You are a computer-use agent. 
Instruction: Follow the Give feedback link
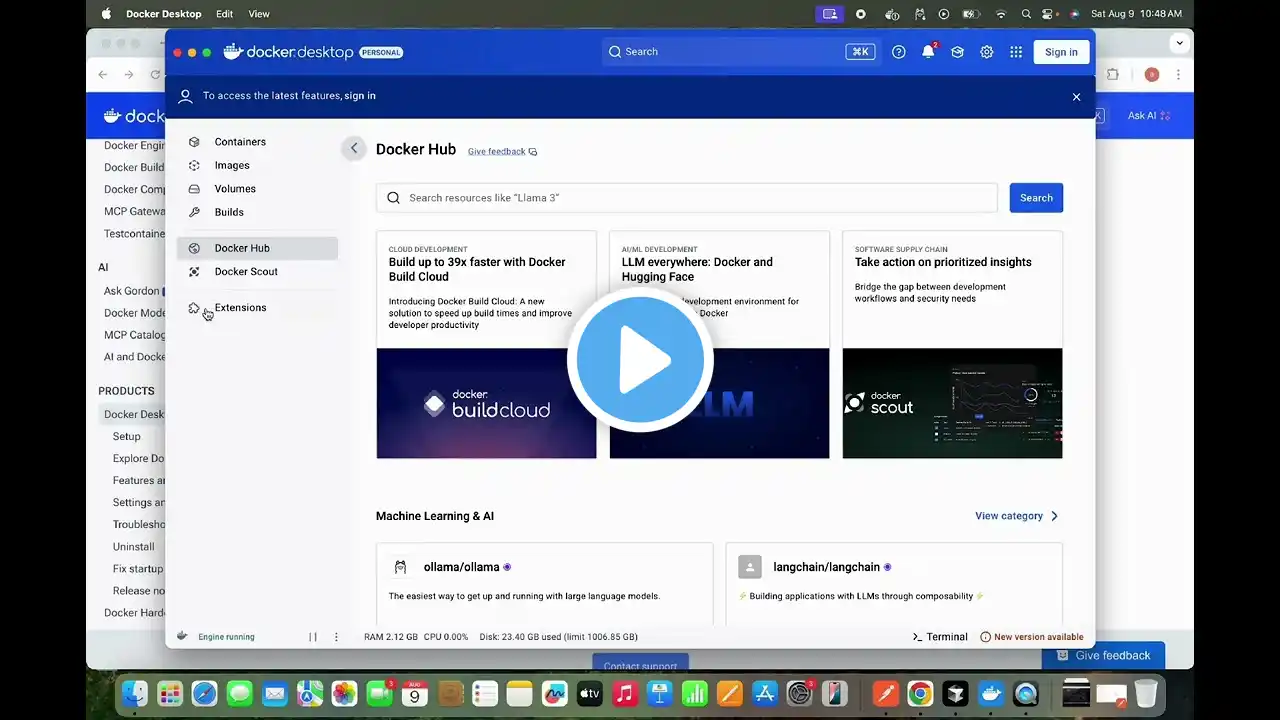click(x=497, y=152)
